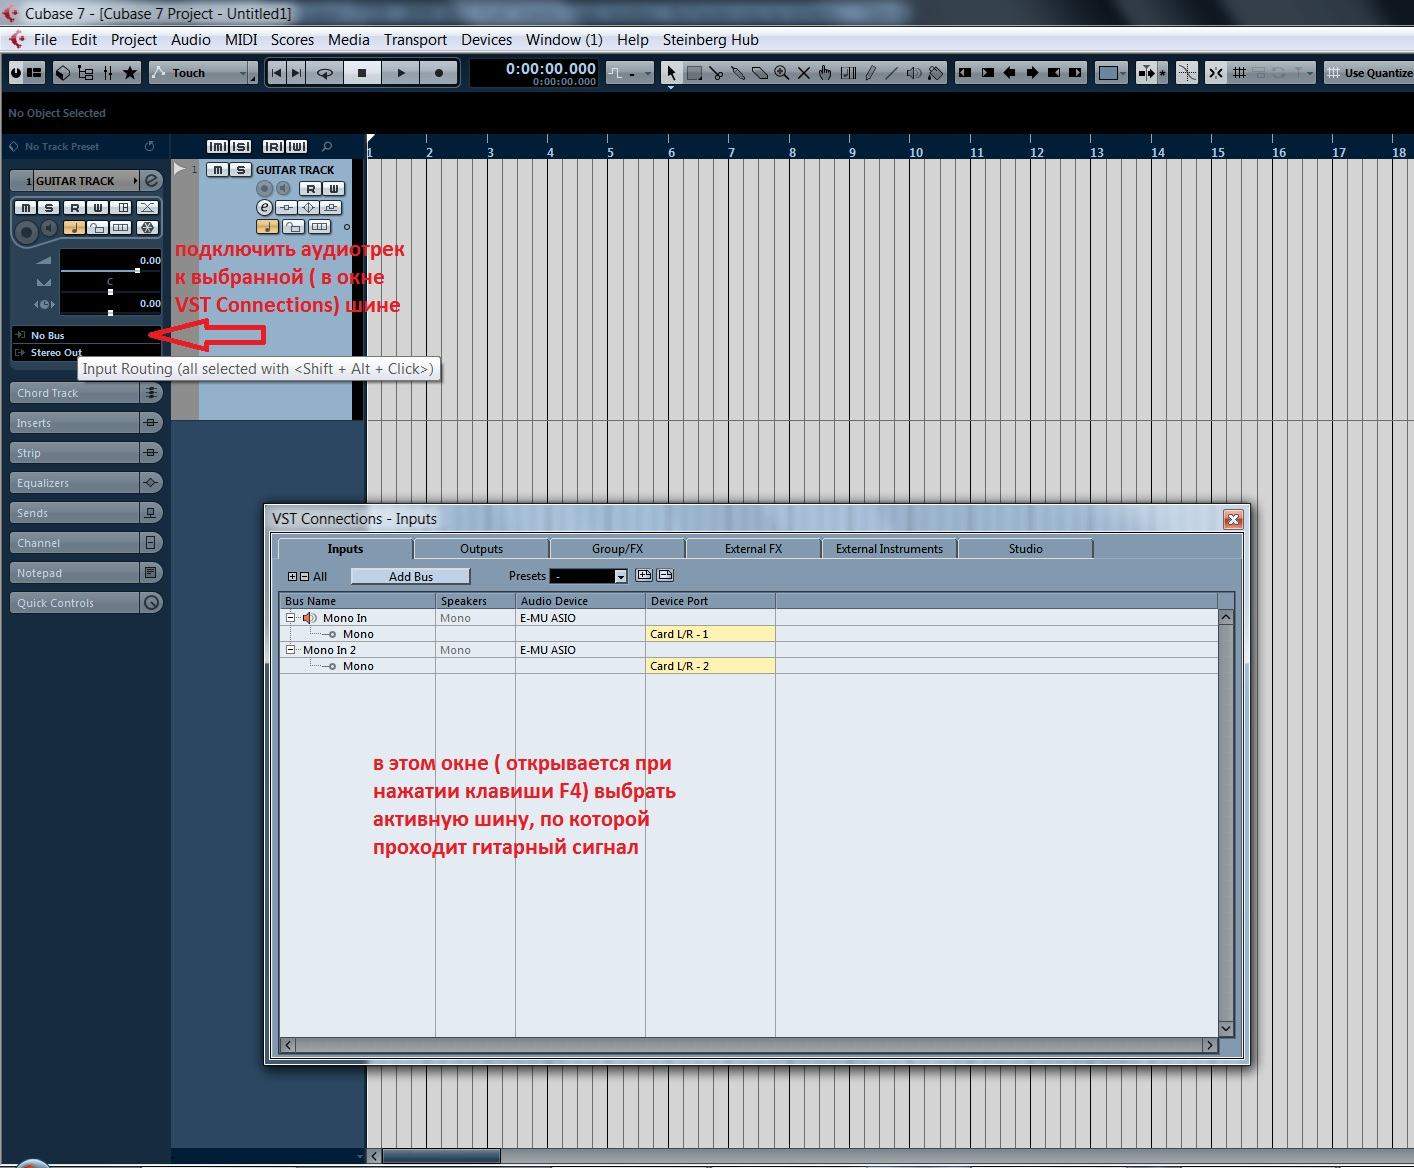Open the Stereo Out output routing selector

(87, 352)
